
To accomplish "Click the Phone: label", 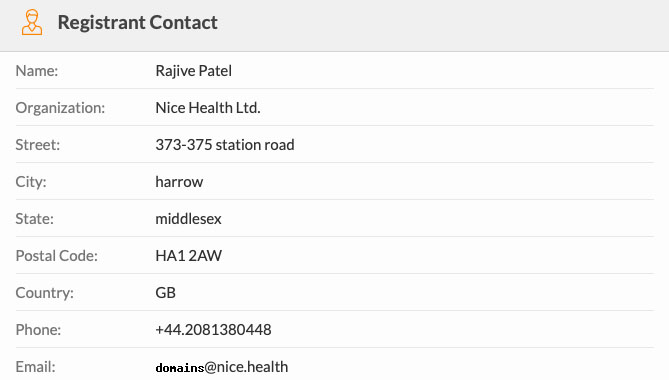I will coord(38,330).
